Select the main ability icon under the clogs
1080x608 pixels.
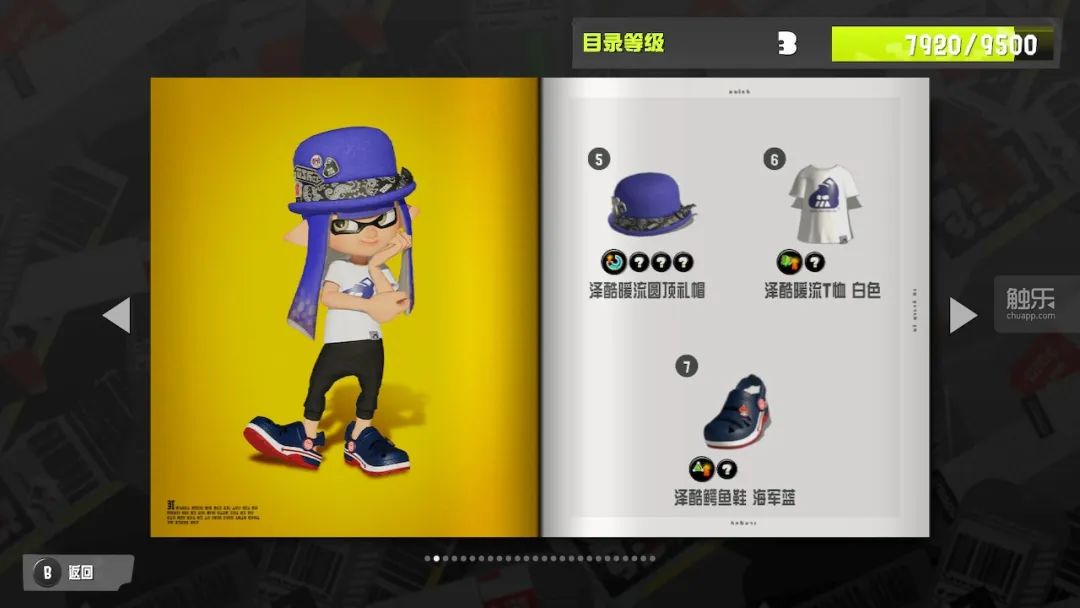pyautogui.click(x=701, y=469)
